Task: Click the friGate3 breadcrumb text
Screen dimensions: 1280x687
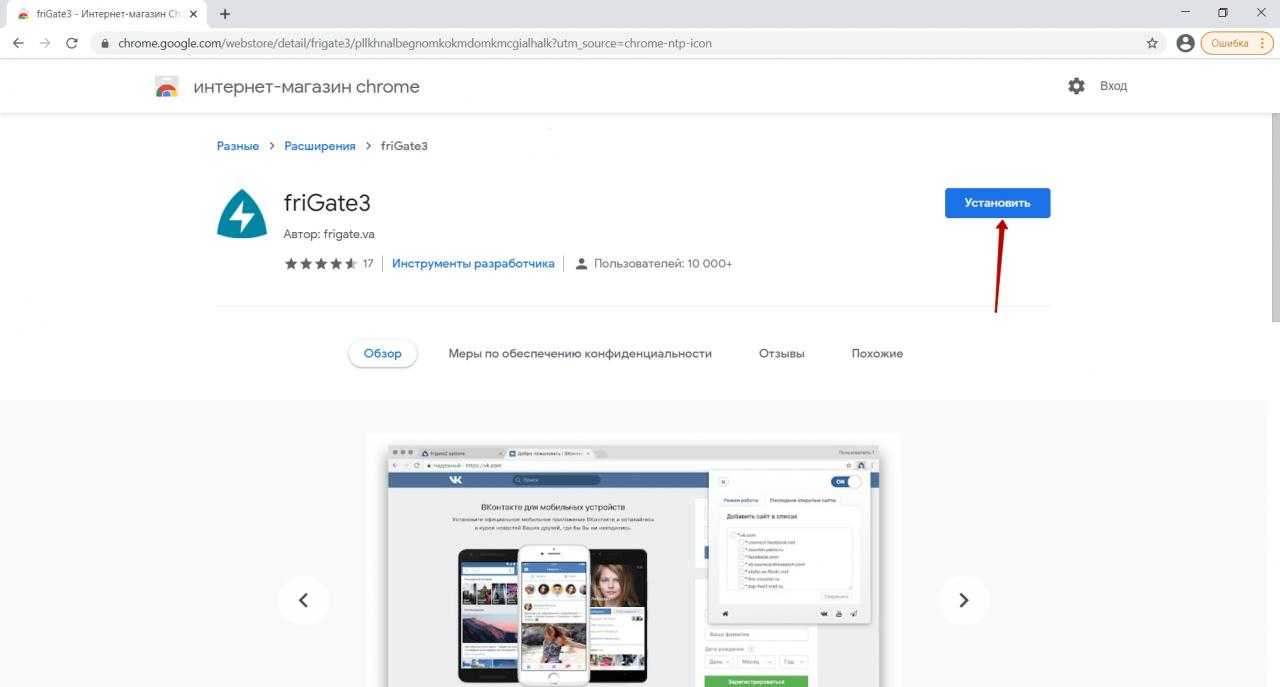Action: coord(404,146)
